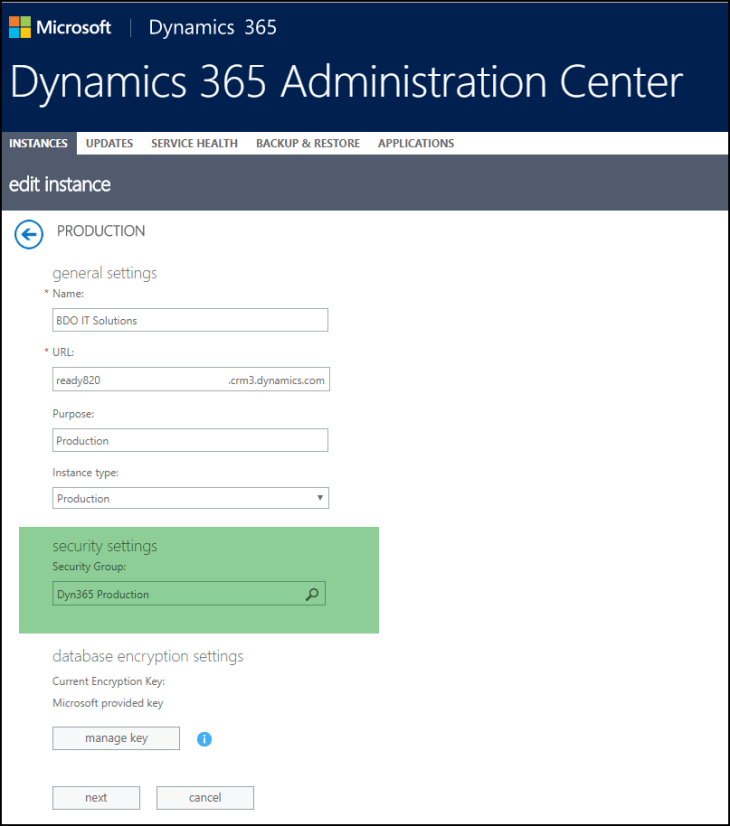Click the cancel button
Viewport: 730px width, 826px height.
[204, 797]
